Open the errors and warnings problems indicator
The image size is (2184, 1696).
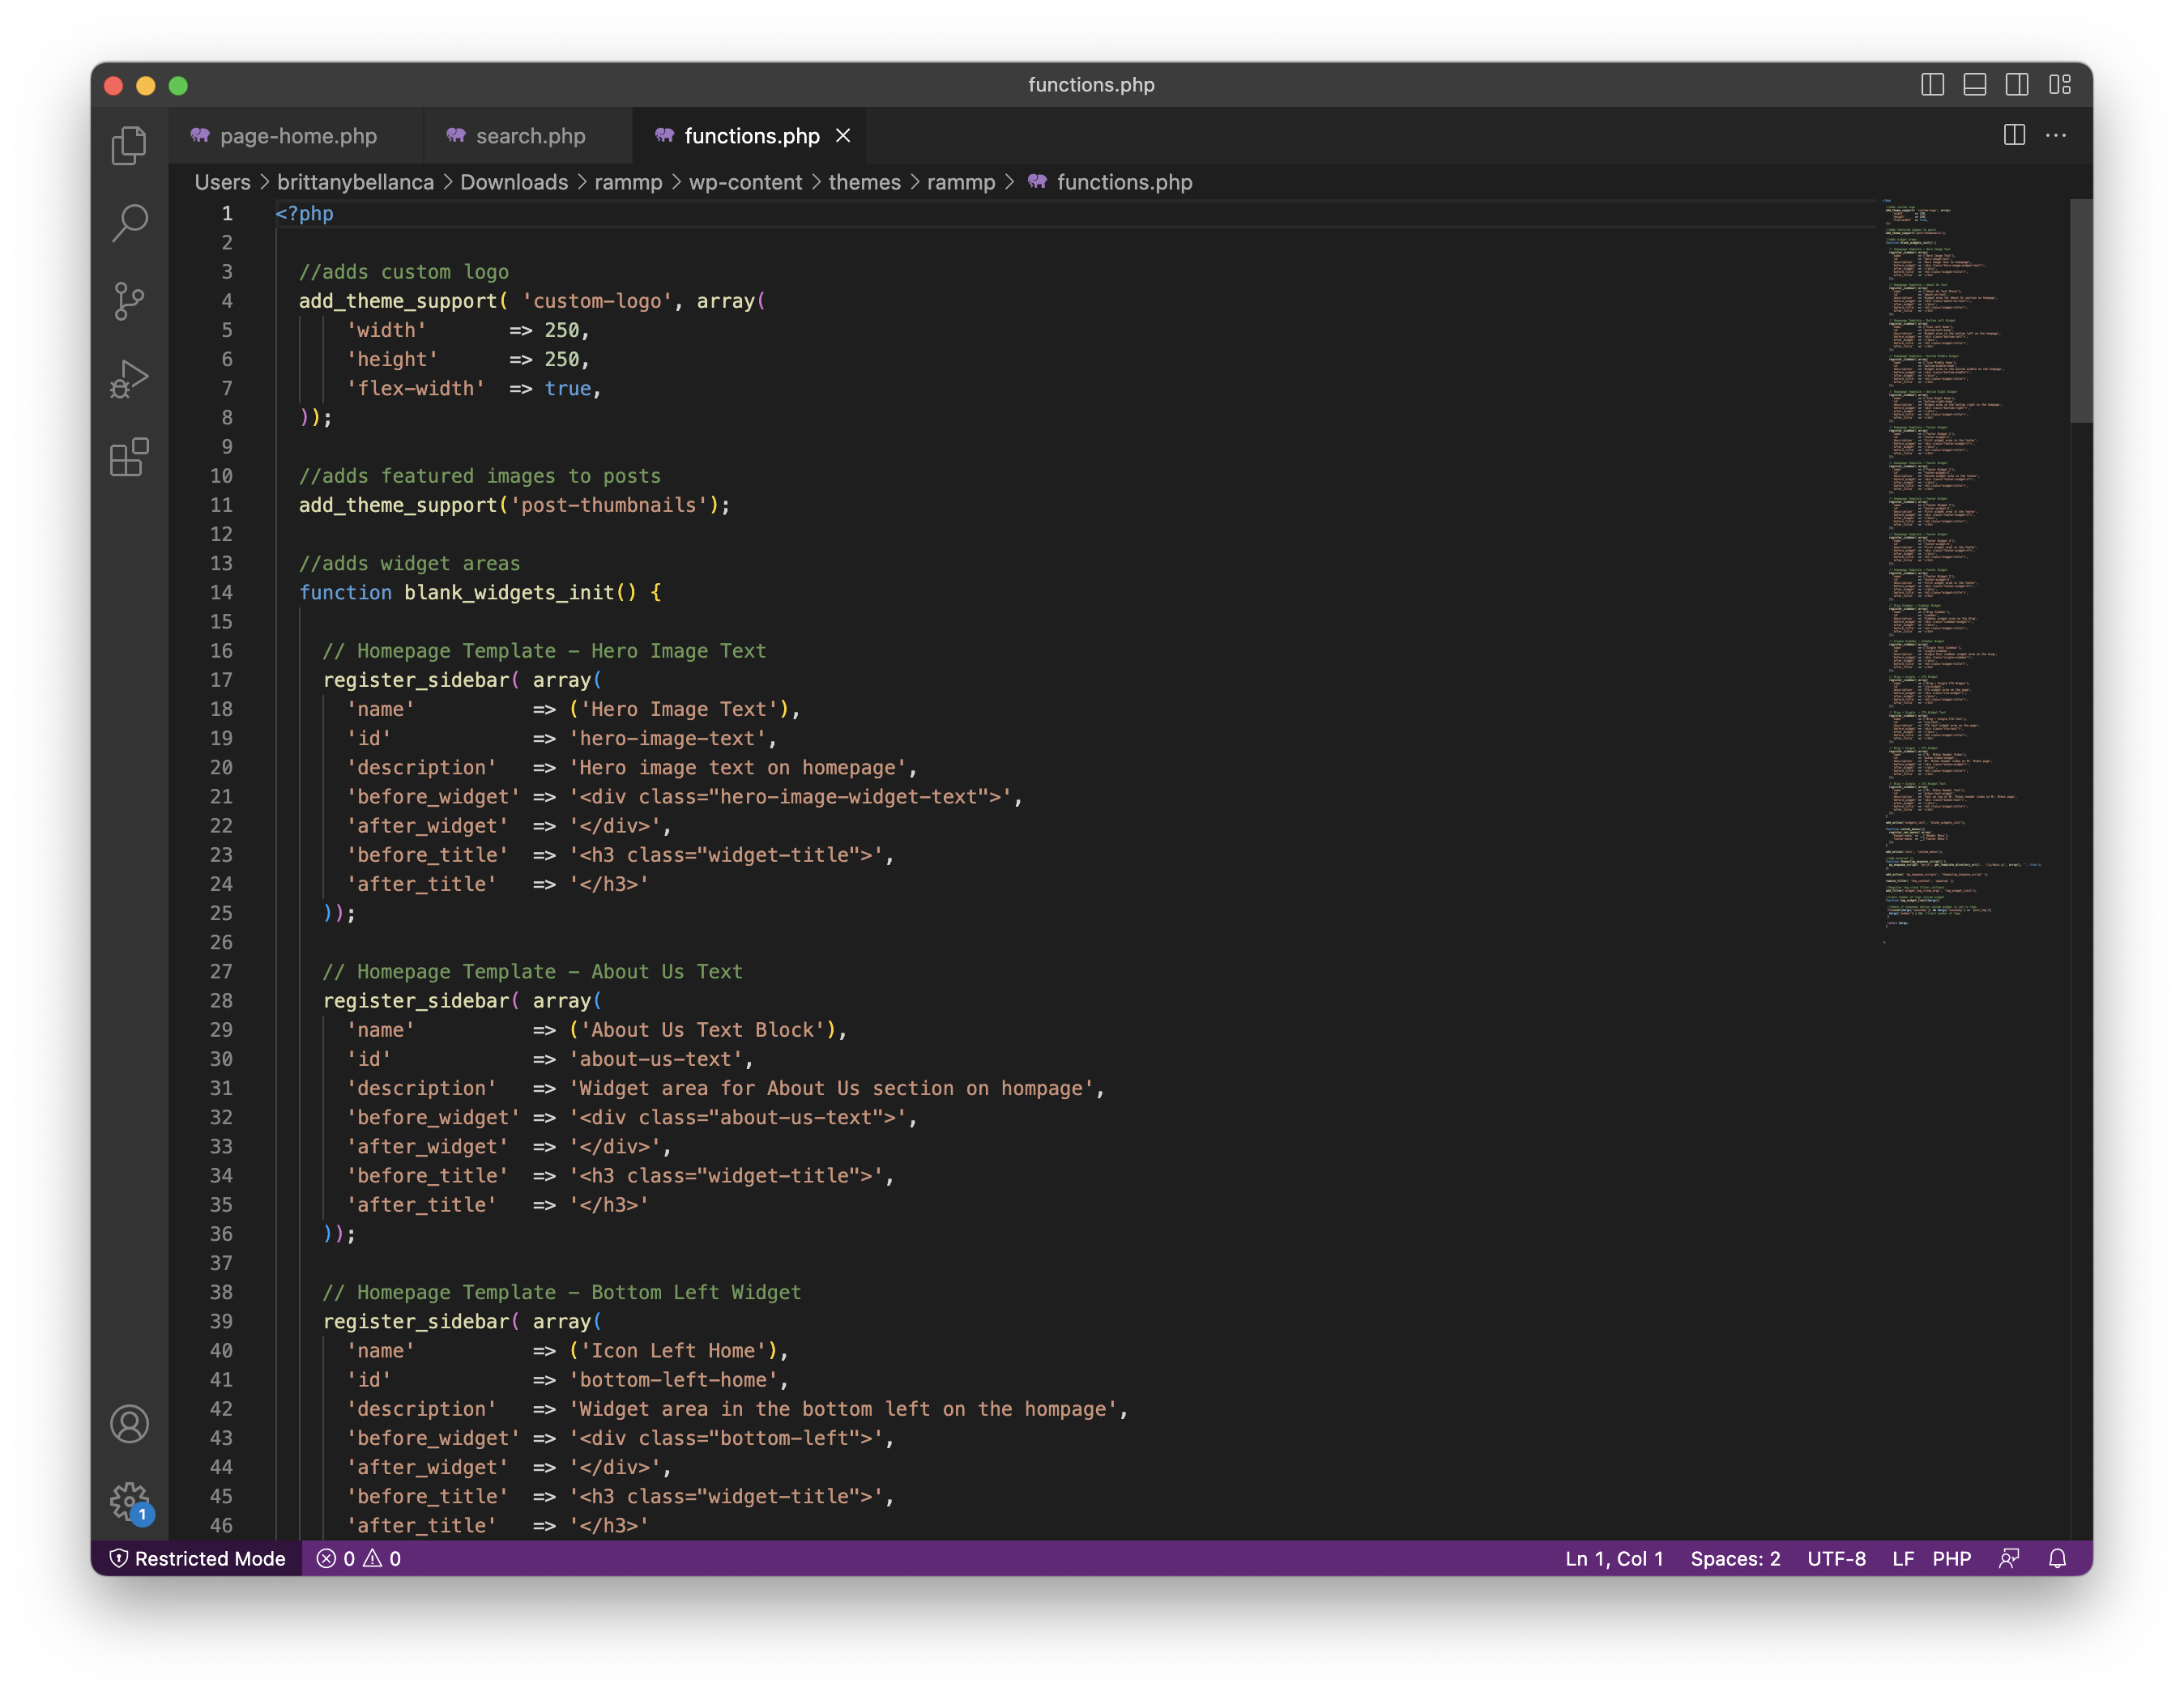pos(358,1558)
